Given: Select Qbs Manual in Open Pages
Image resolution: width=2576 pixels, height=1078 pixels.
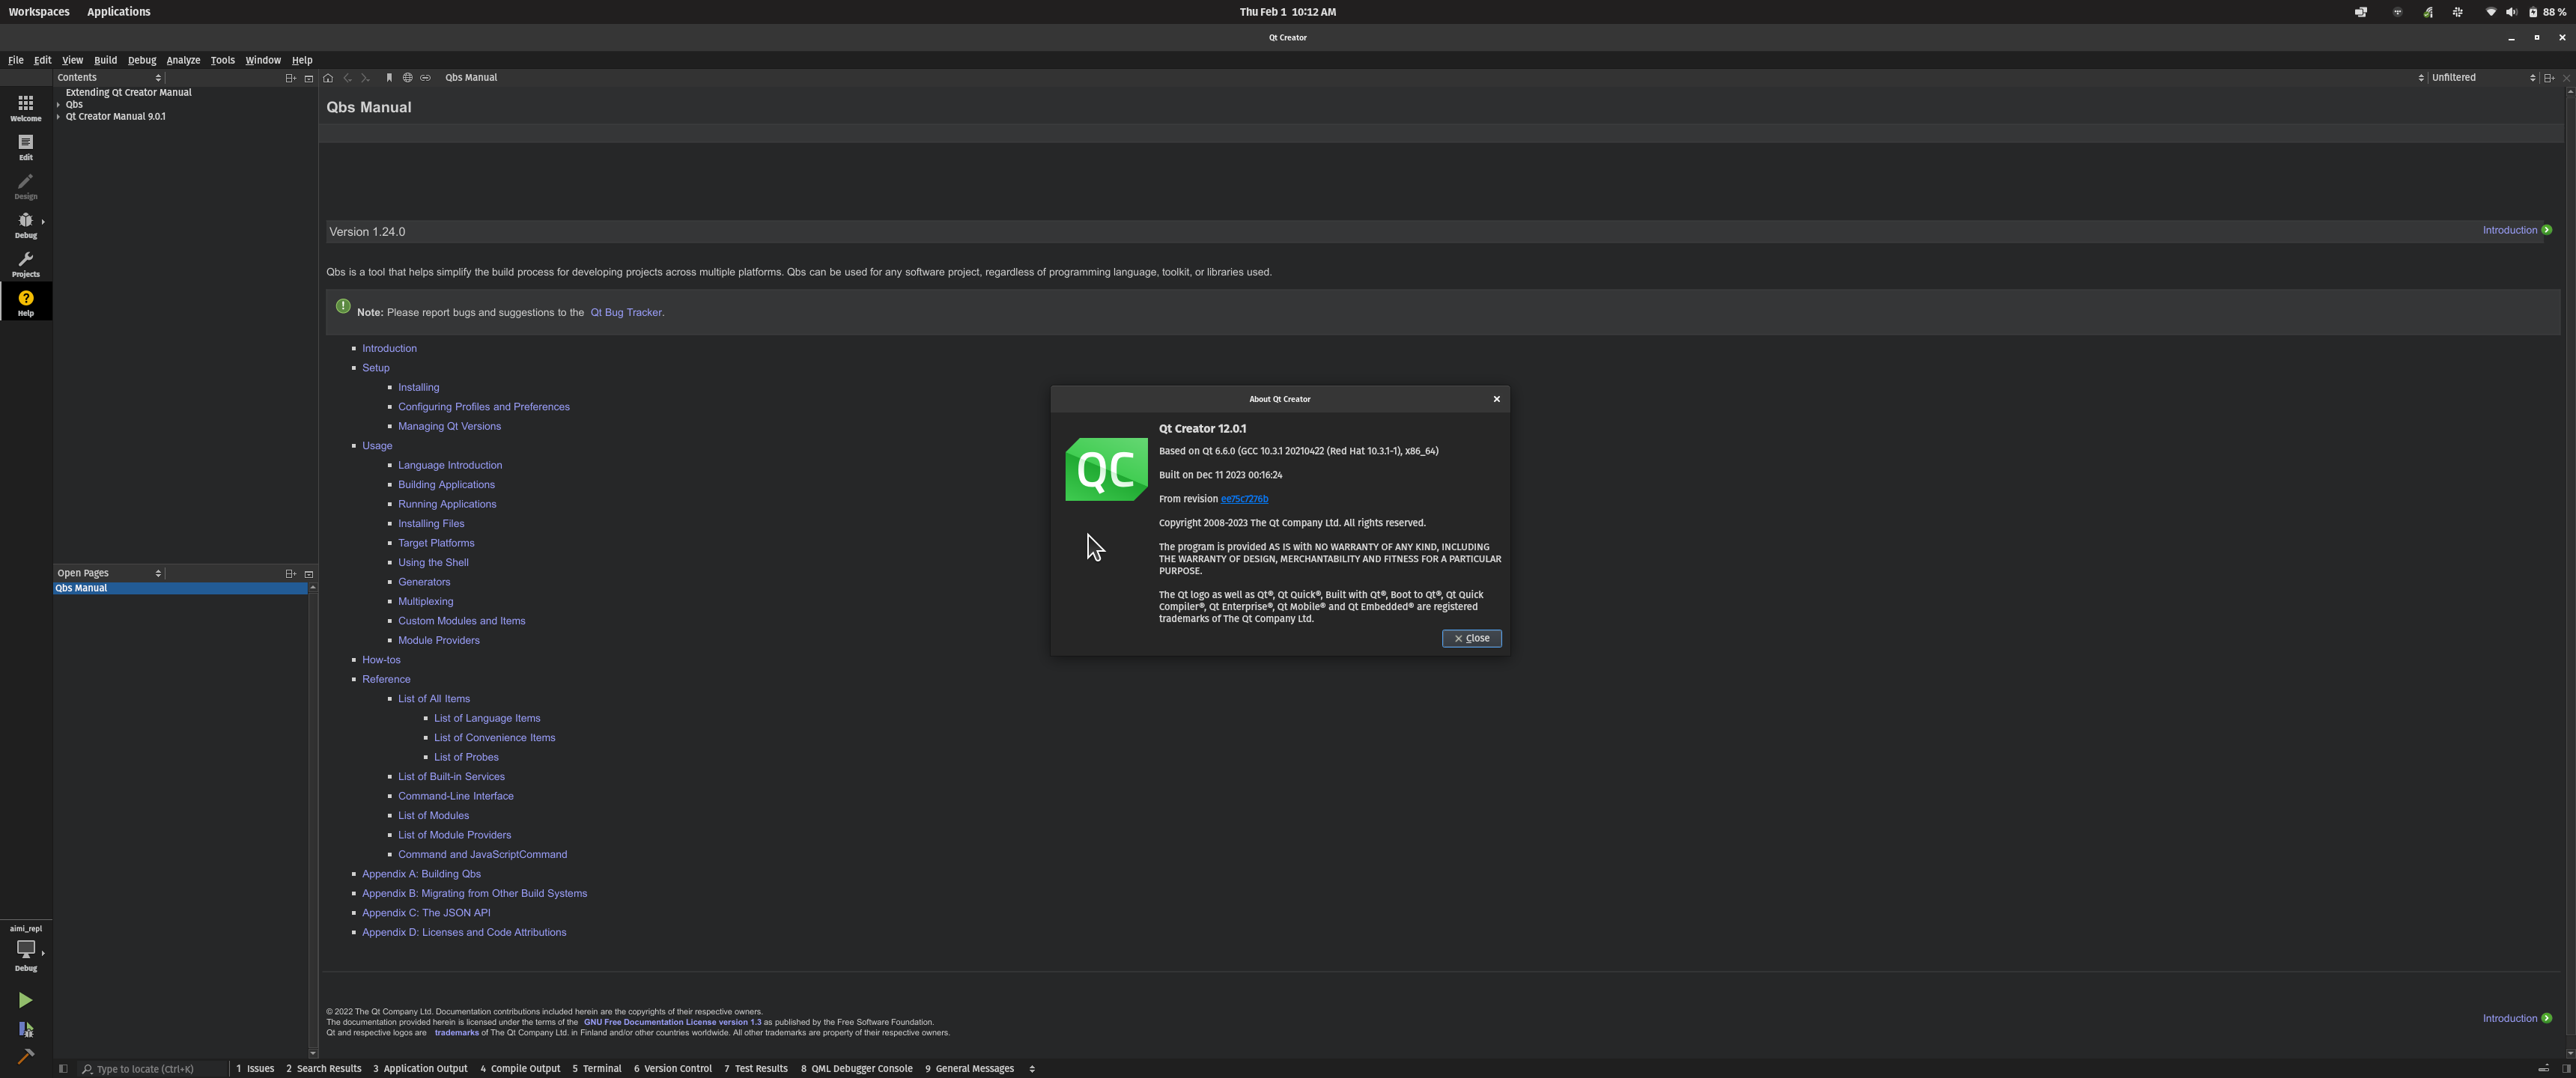Looking at the screenshot, I should pyautogui.click(x=180, y=588).
